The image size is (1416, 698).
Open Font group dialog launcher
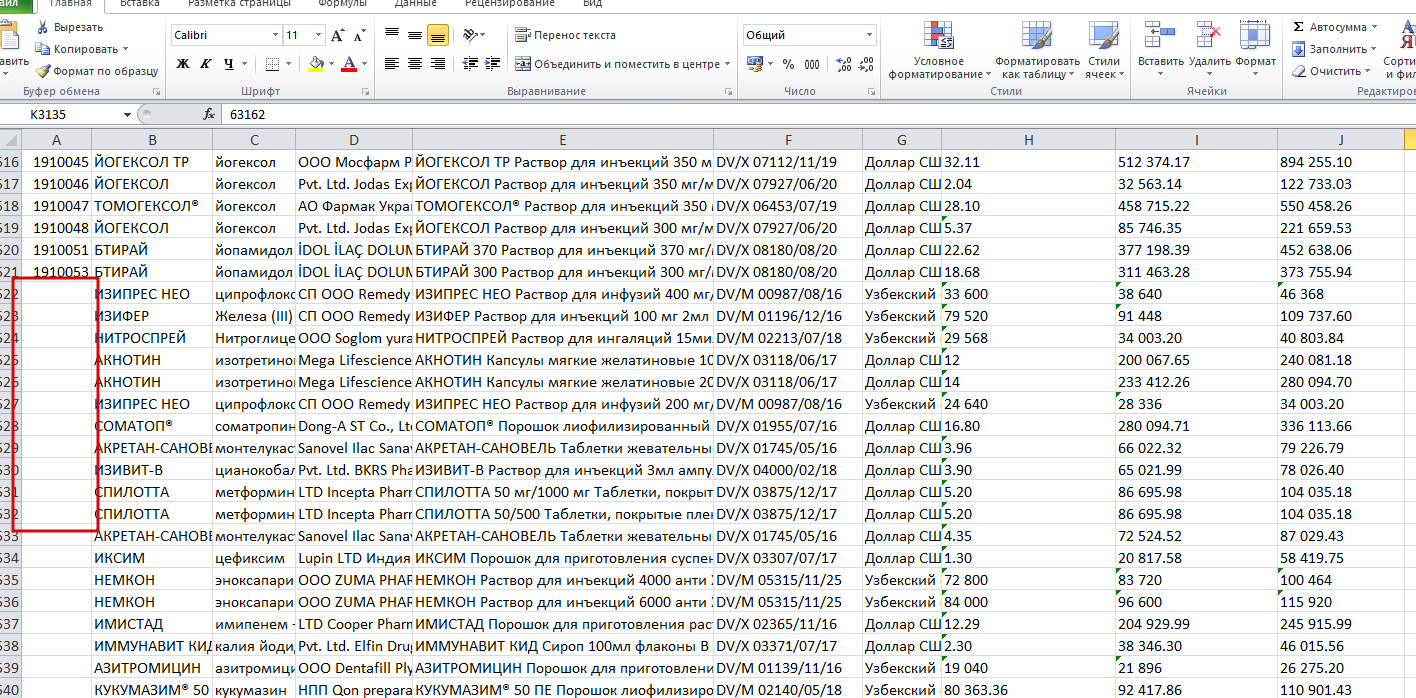pos(366,91)
